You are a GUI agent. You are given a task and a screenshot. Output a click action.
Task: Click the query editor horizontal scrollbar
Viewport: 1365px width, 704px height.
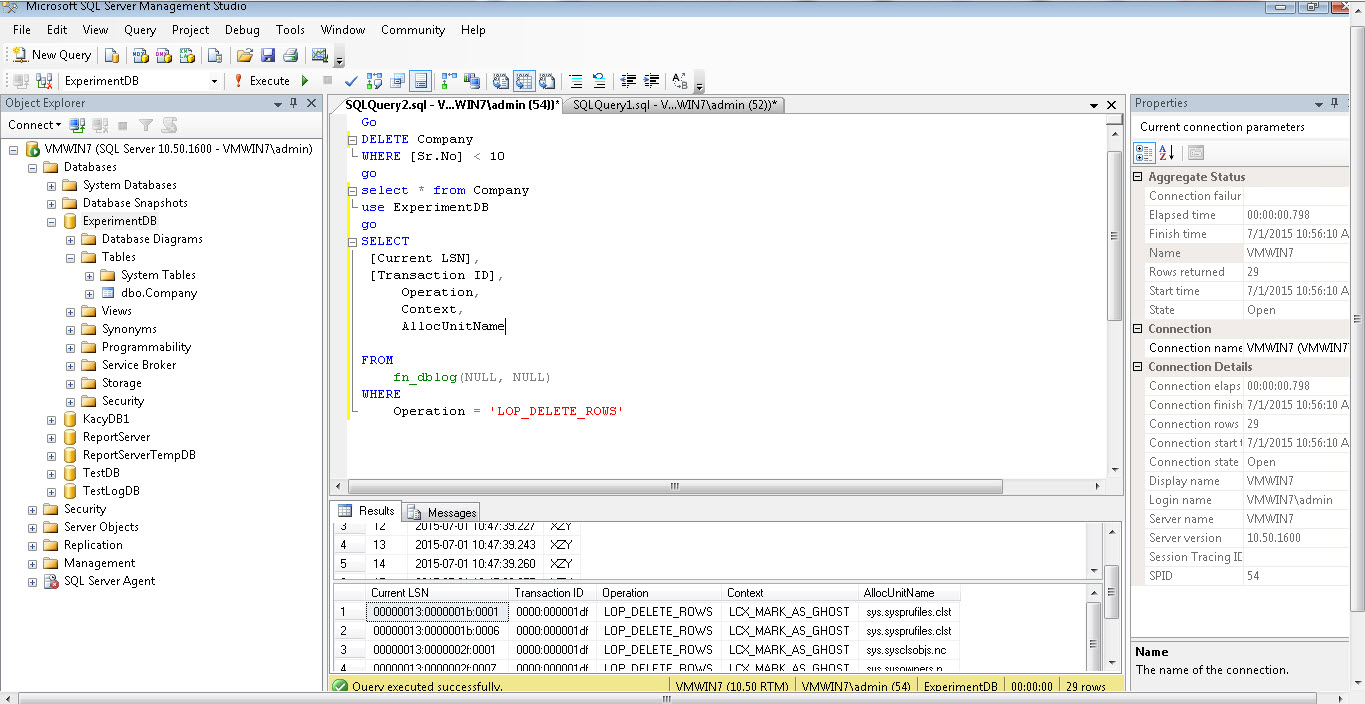tap(675, 487)
